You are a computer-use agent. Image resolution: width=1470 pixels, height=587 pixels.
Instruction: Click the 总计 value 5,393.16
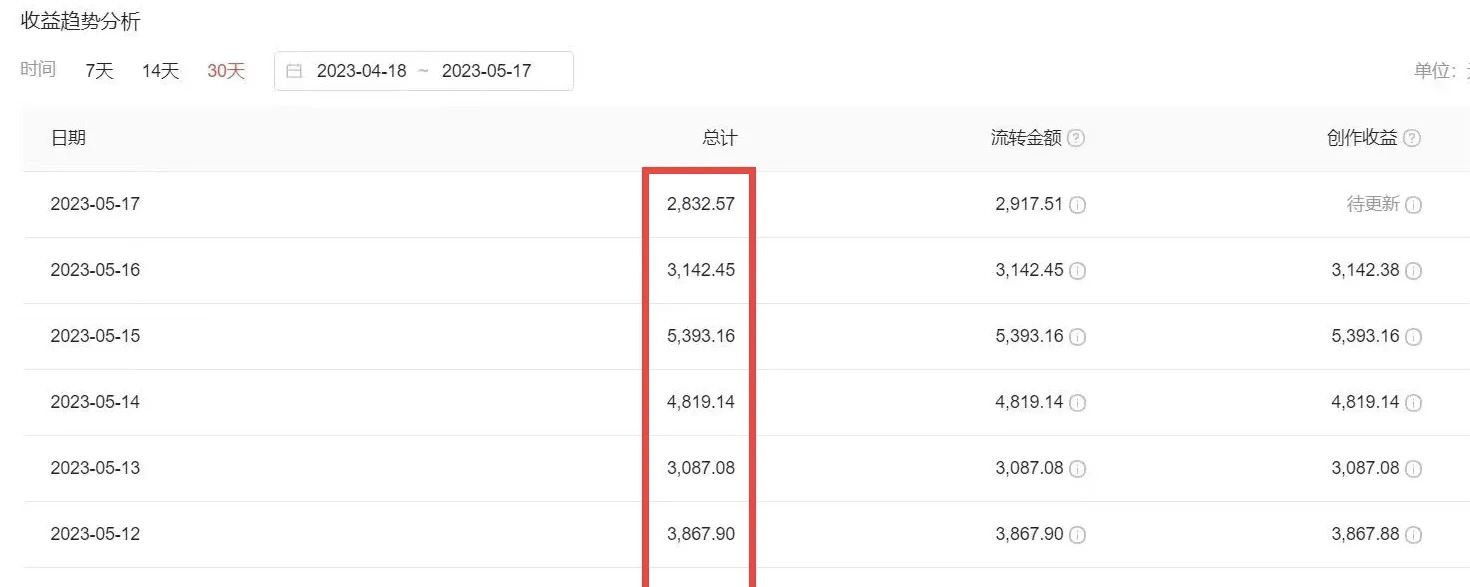[701, 336]
